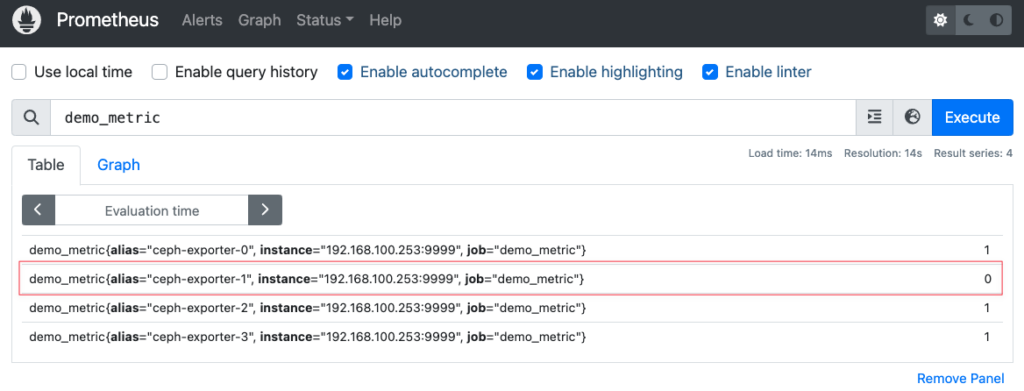Open the Alerts page
Screen dimensions: 1024x391
pos(202,20)
